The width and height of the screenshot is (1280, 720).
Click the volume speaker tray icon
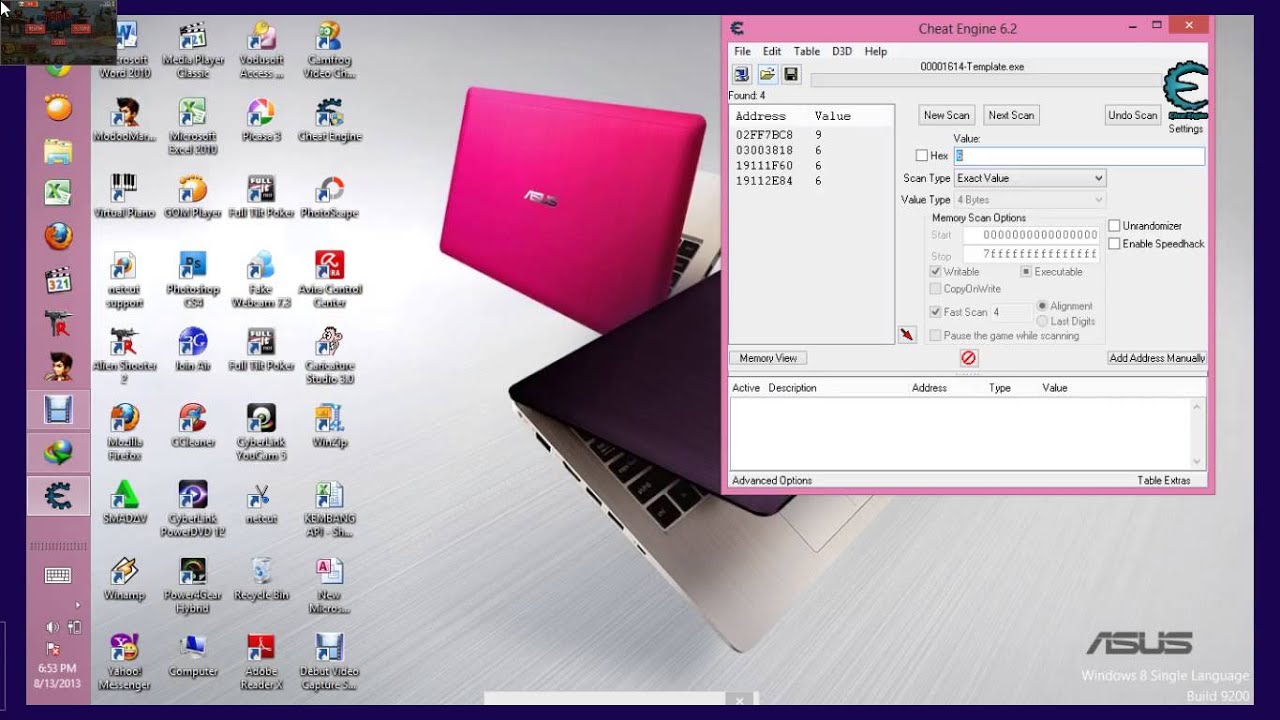[x=52, y=627]
